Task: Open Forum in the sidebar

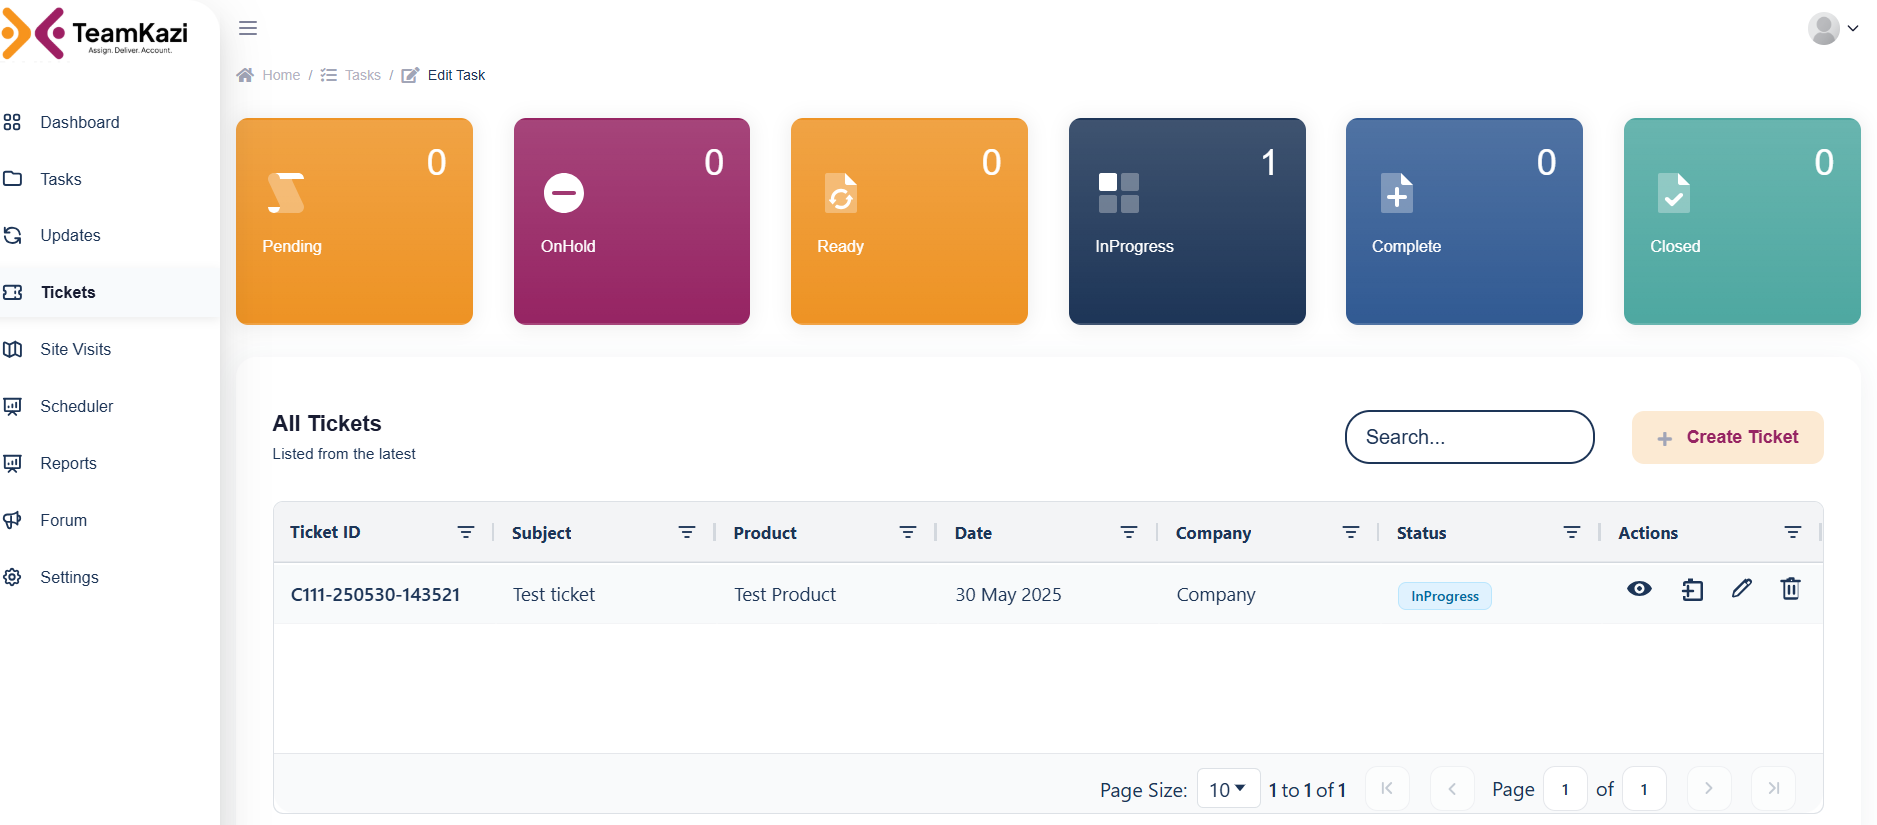Action: [64, 520]
